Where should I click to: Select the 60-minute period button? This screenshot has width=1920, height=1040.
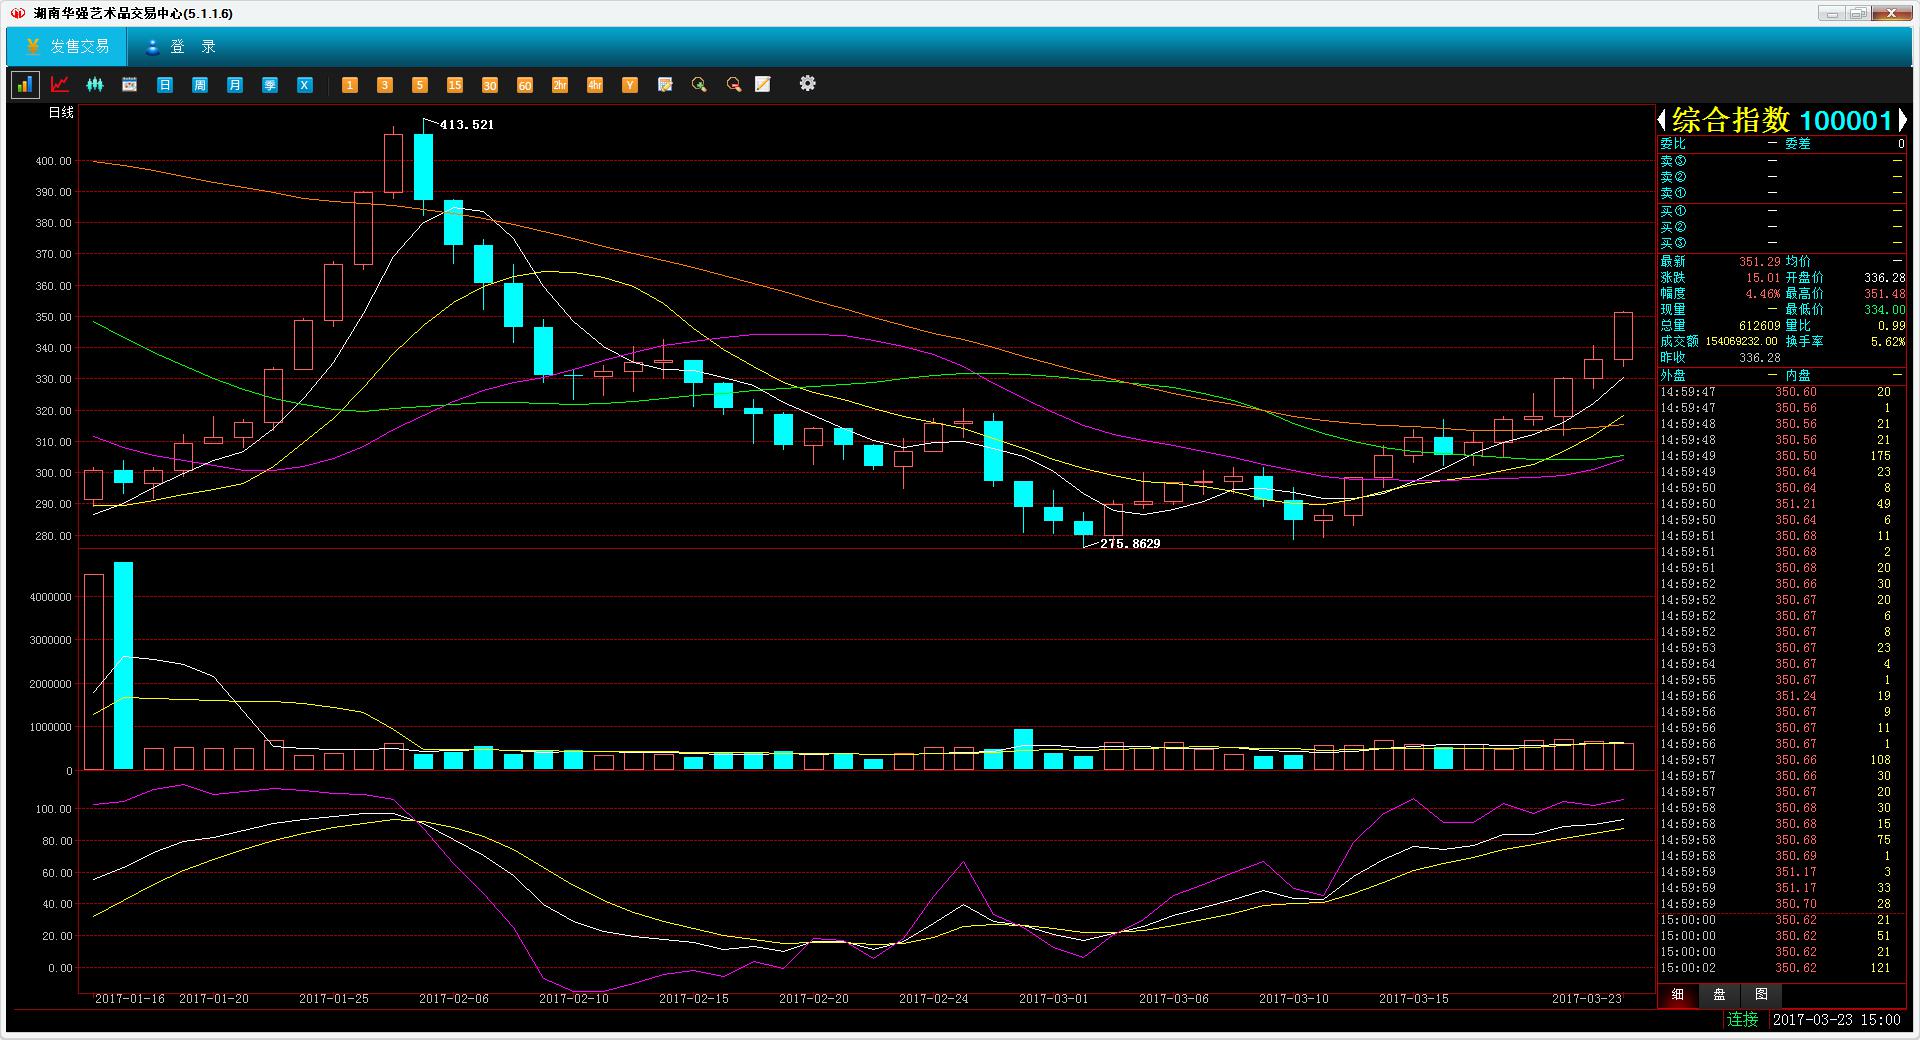pos(525,85)
